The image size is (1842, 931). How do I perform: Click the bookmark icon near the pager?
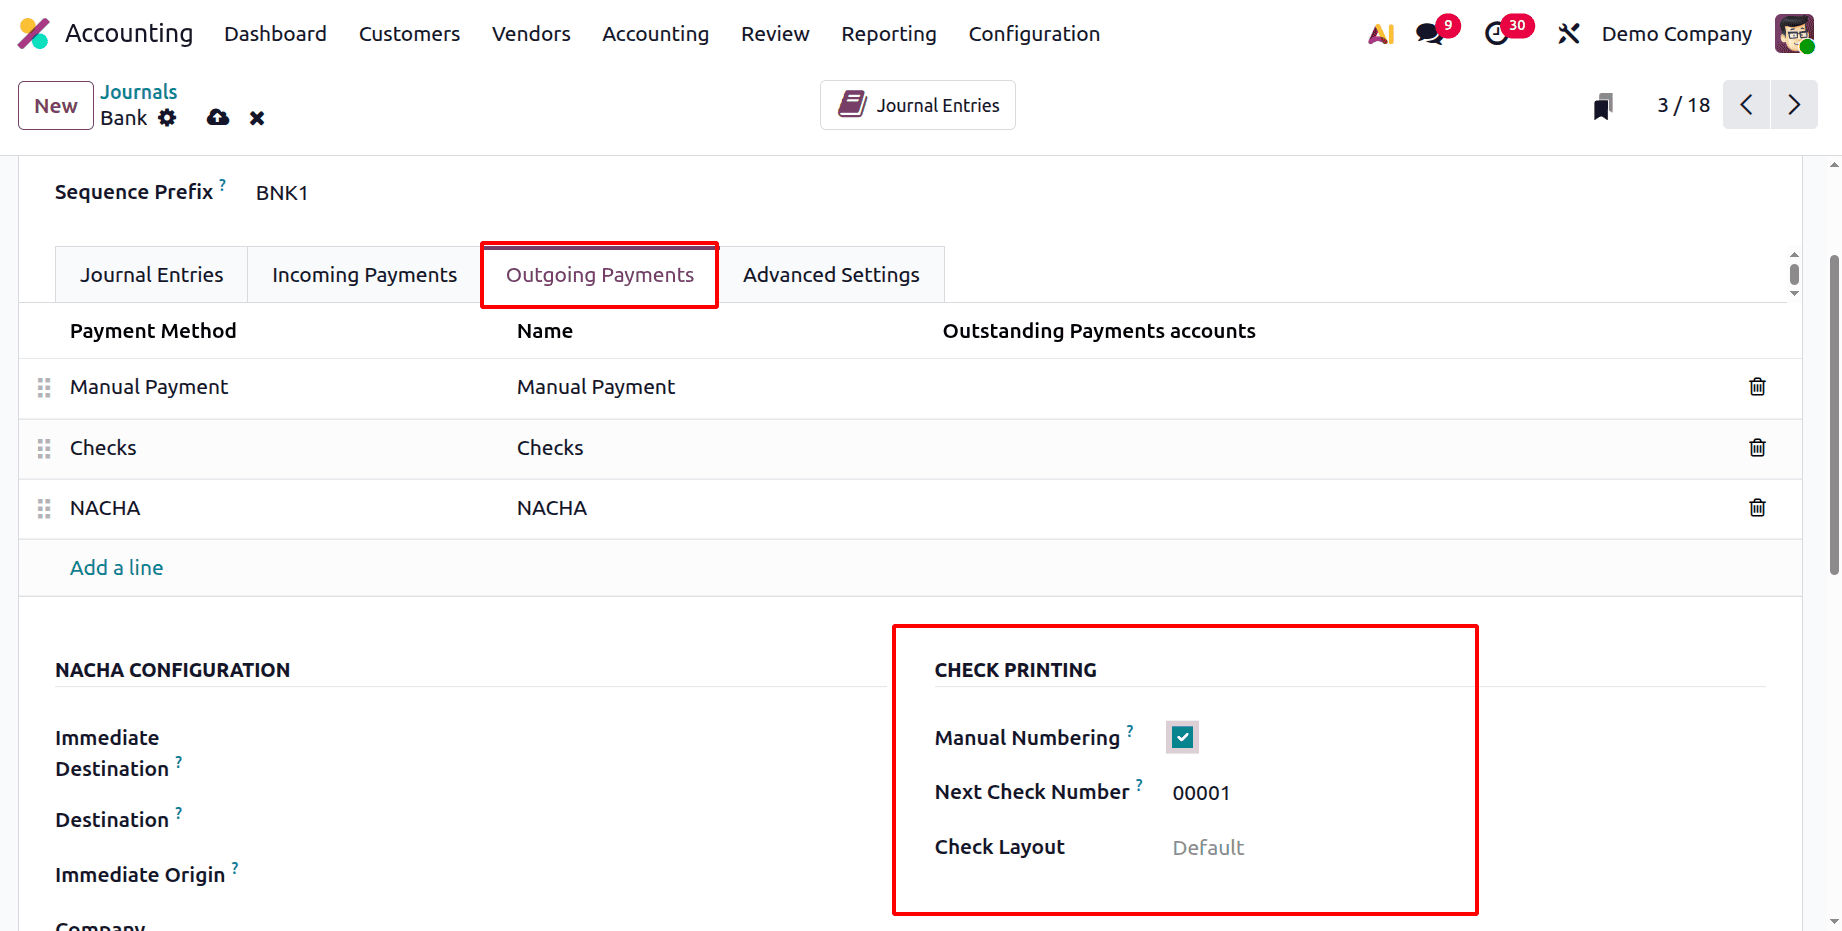pyautogui.click(x=1603, y=105)
